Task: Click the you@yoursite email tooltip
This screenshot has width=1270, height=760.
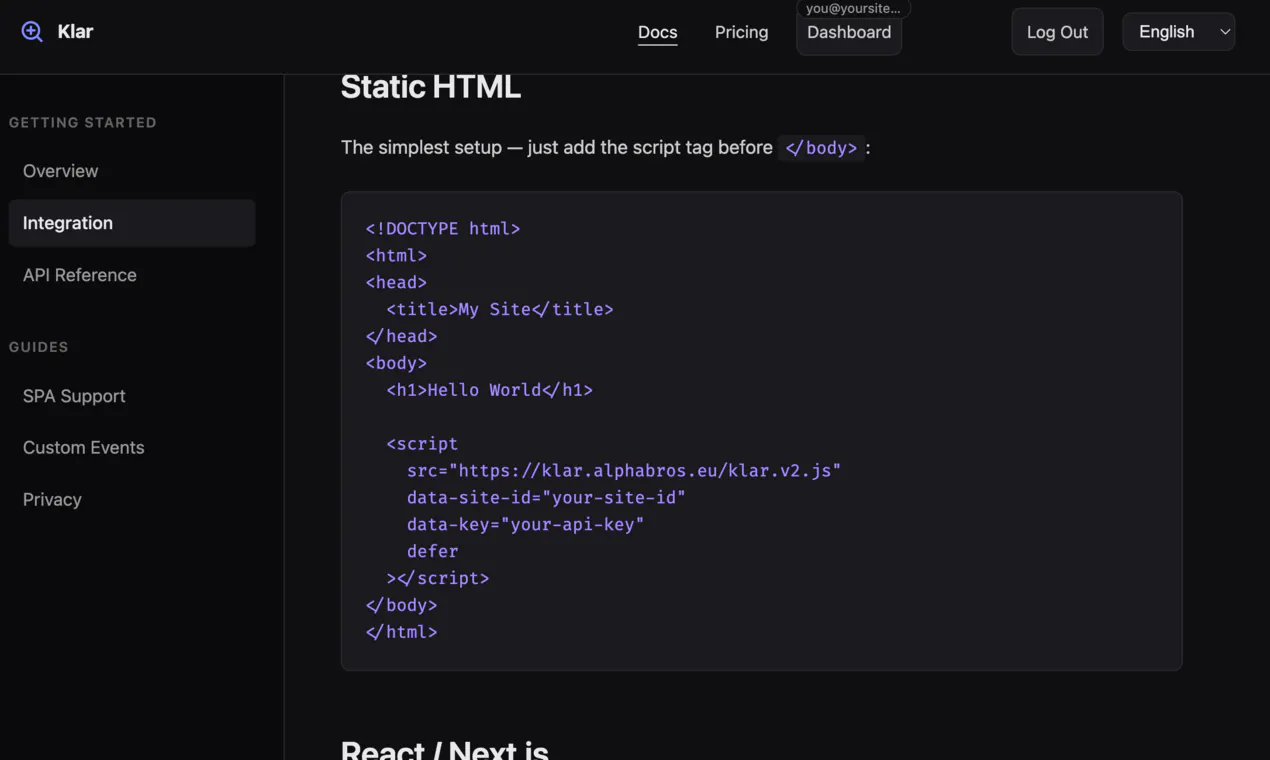Action: point(853,9)
